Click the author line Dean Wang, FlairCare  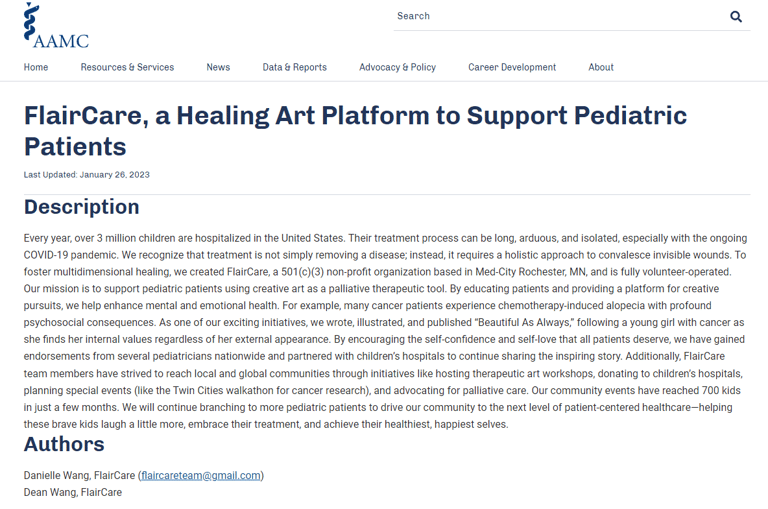point(72,492)
